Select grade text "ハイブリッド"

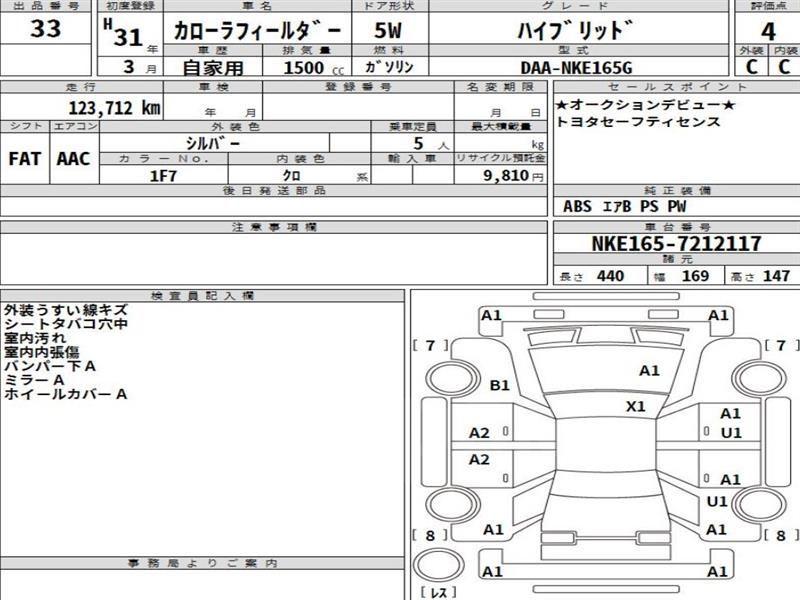pos(576,31)
